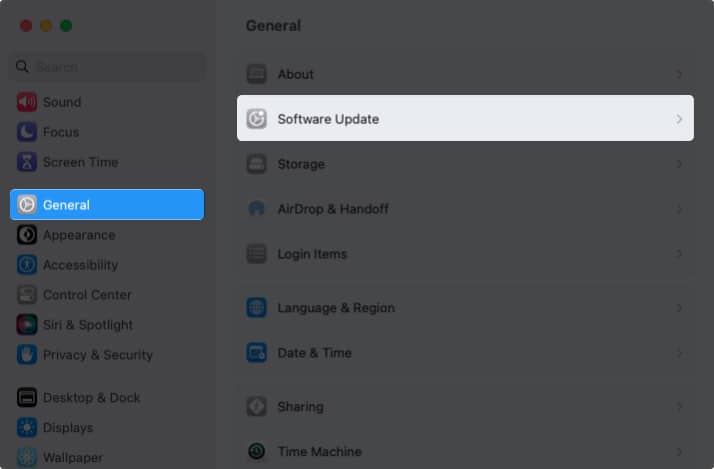Open Software Update via its chevron
This screenshot has width=714, height=469.
(x=679, y=119)
